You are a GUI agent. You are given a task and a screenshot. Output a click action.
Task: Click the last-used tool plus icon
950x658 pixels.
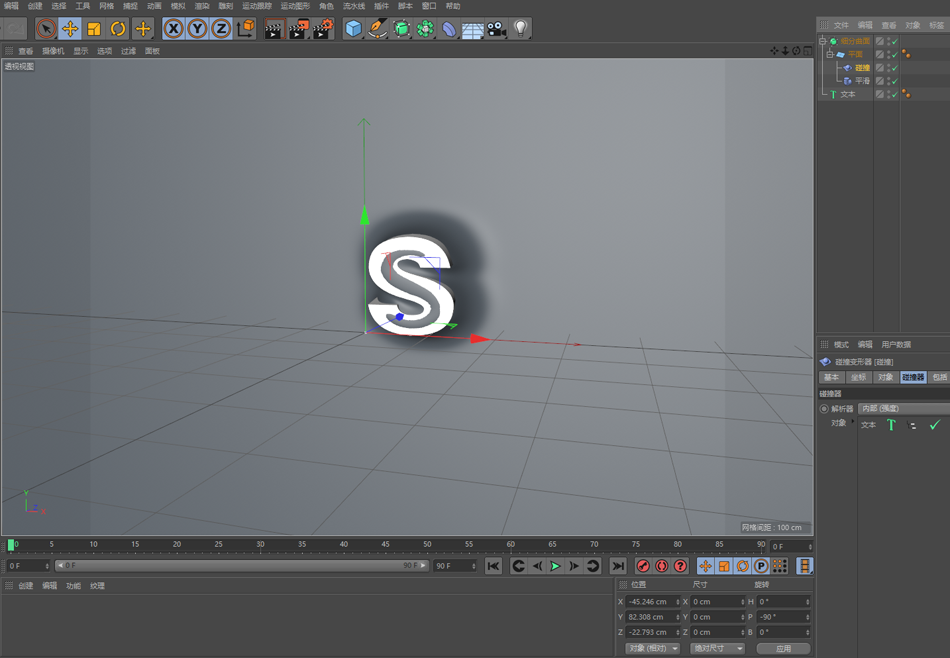(143, 28)
